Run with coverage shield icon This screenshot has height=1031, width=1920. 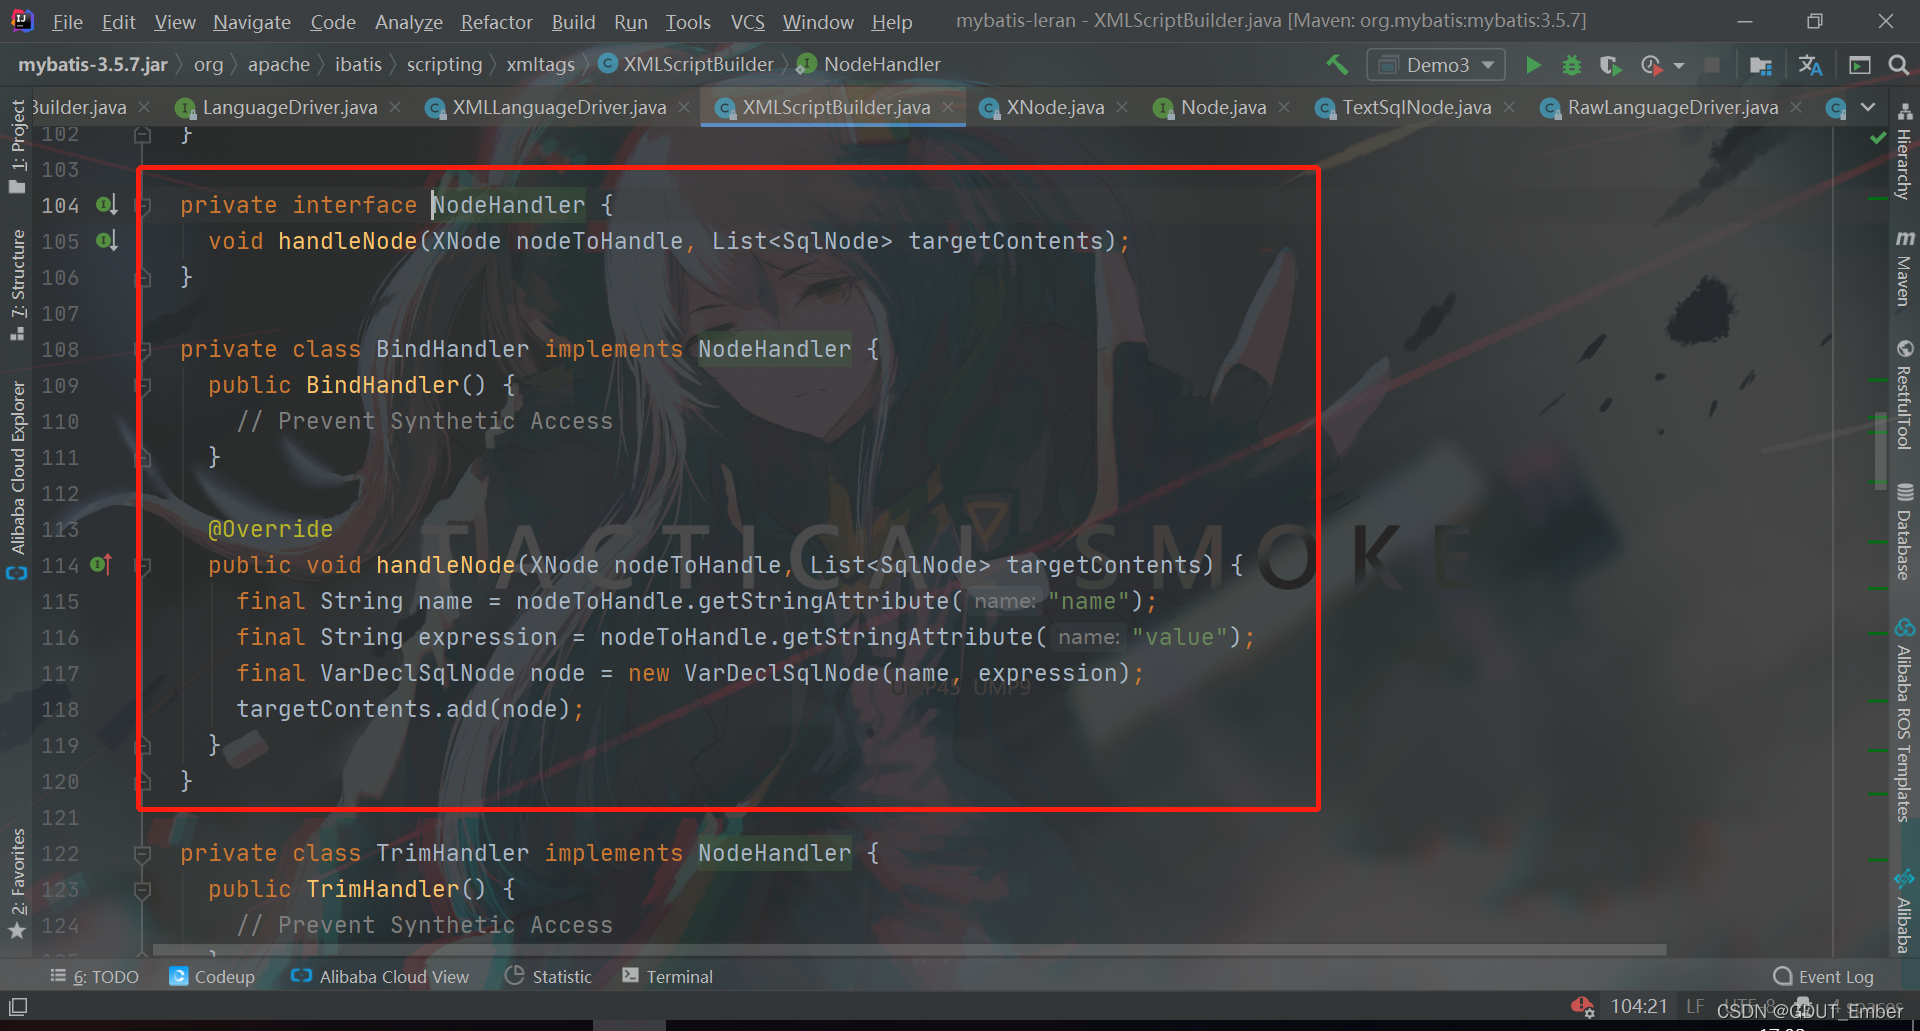coord(1609,65)
